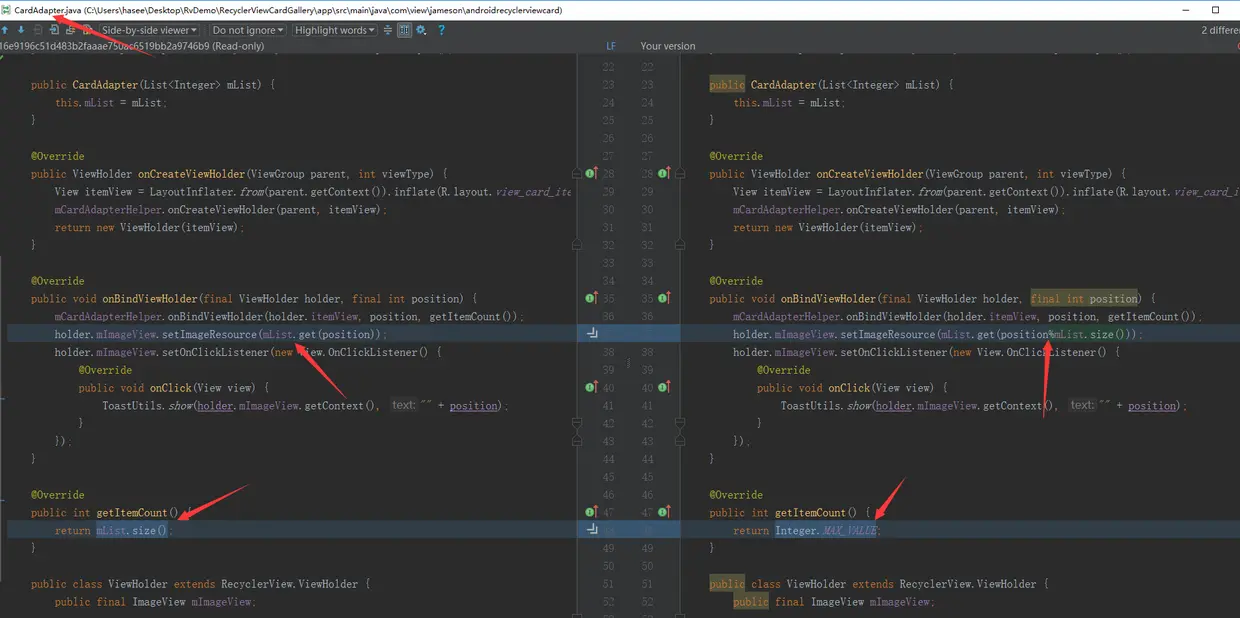Click Integer.MAX_VALUE in right pane
1240x618 pixels.
tap(828, 530)
